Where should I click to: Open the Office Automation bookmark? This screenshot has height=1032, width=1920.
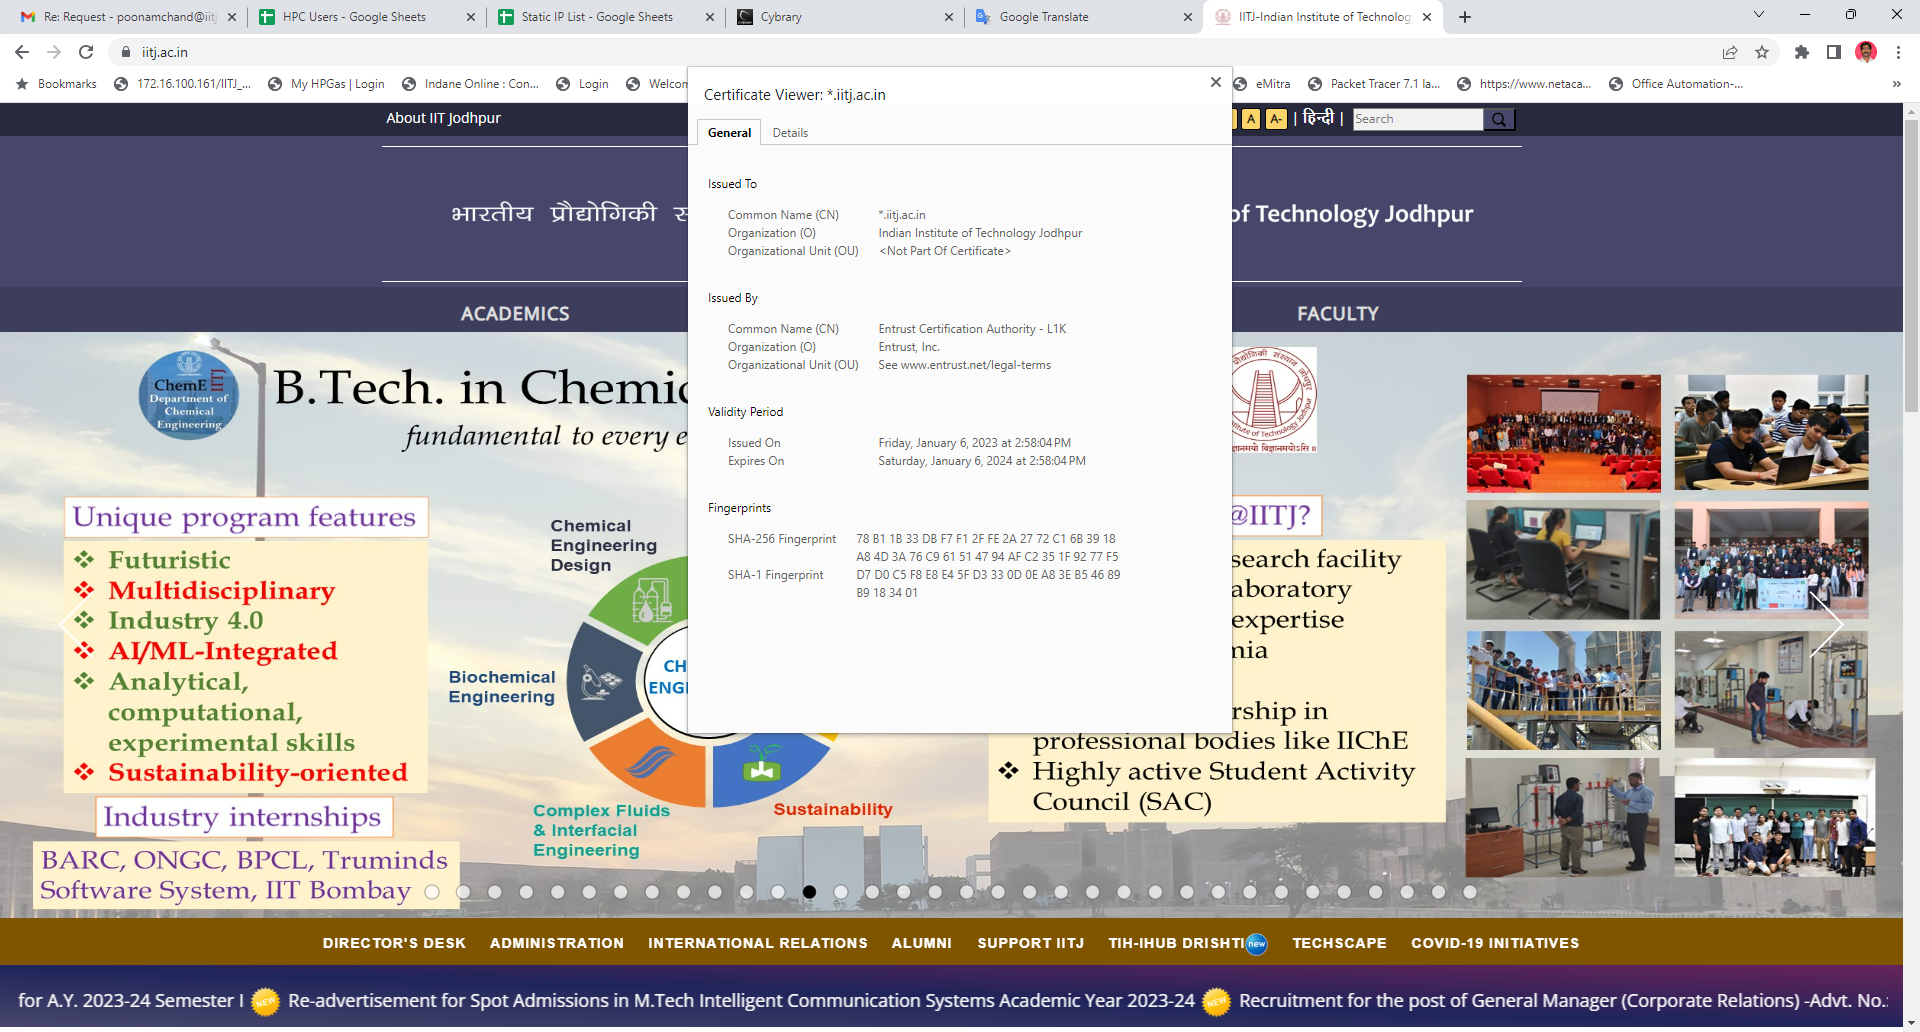1676,84
